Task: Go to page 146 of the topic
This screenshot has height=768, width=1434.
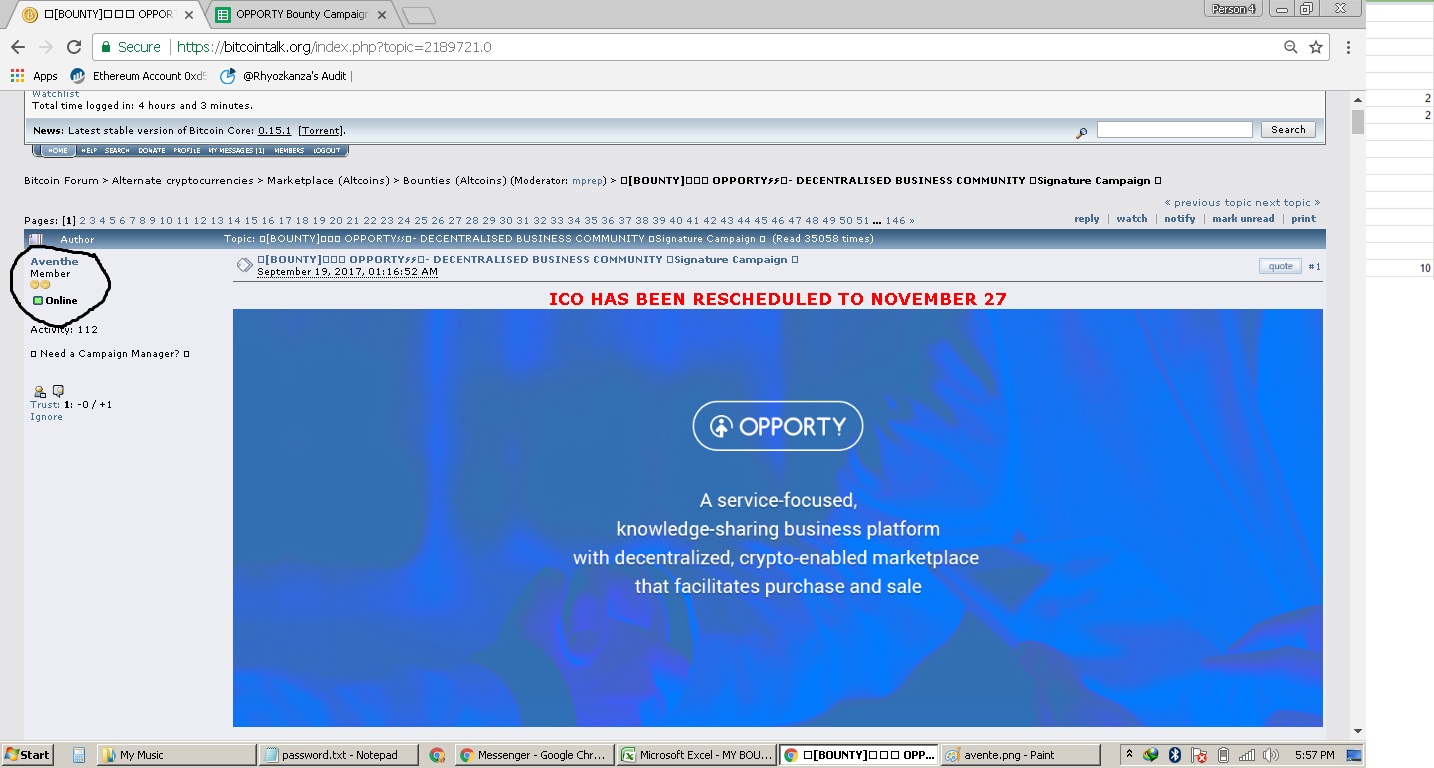Action: pos(895,220)
